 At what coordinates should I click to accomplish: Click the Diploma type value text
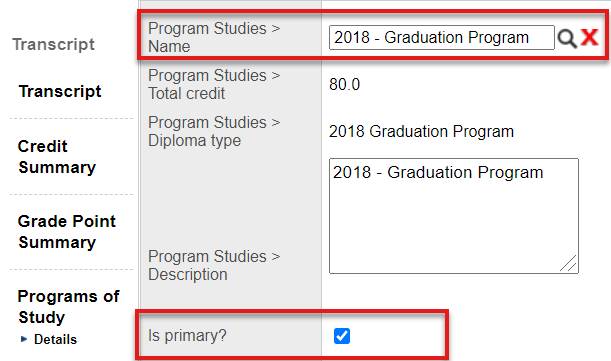(x=421, y=131)
